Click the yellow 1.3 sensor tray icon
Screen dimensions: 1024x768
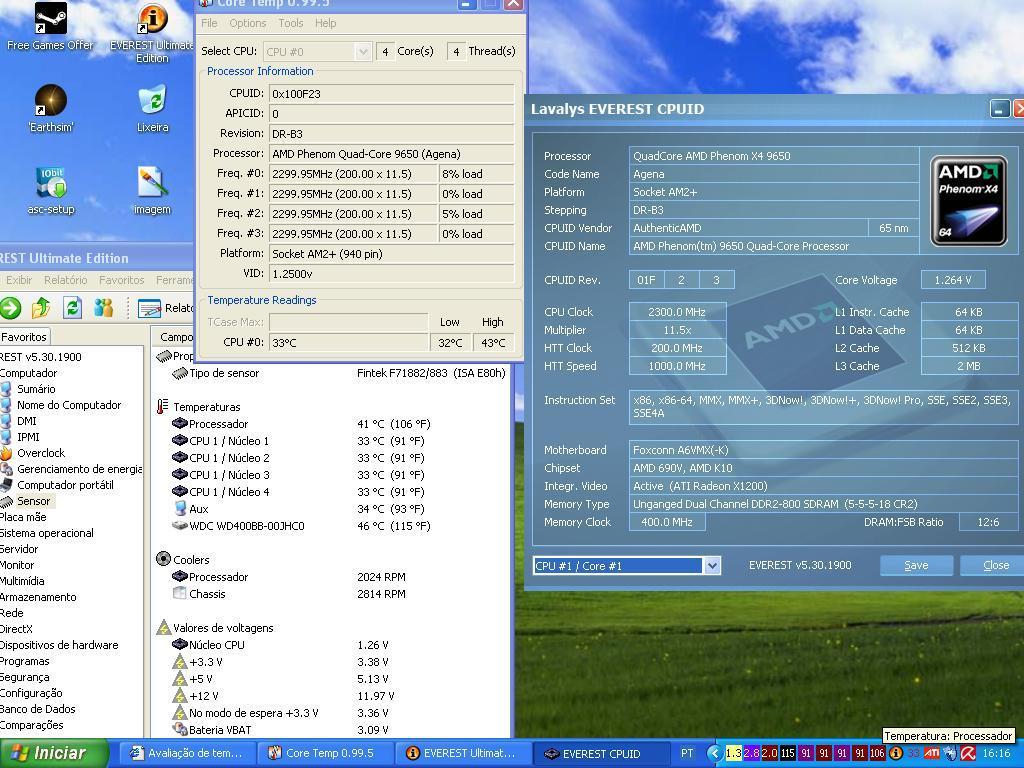(733, 753)
